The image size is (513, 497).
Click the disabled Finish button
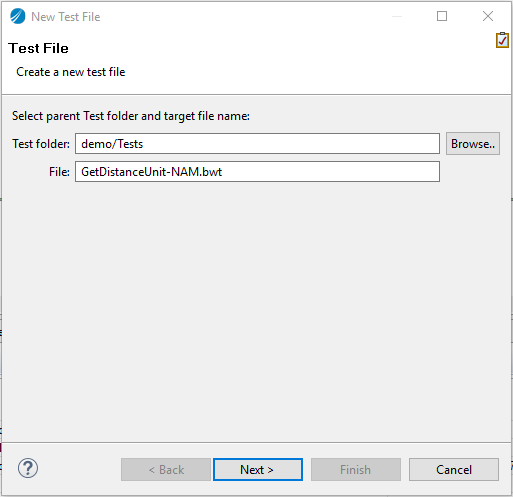pos(356,469)
